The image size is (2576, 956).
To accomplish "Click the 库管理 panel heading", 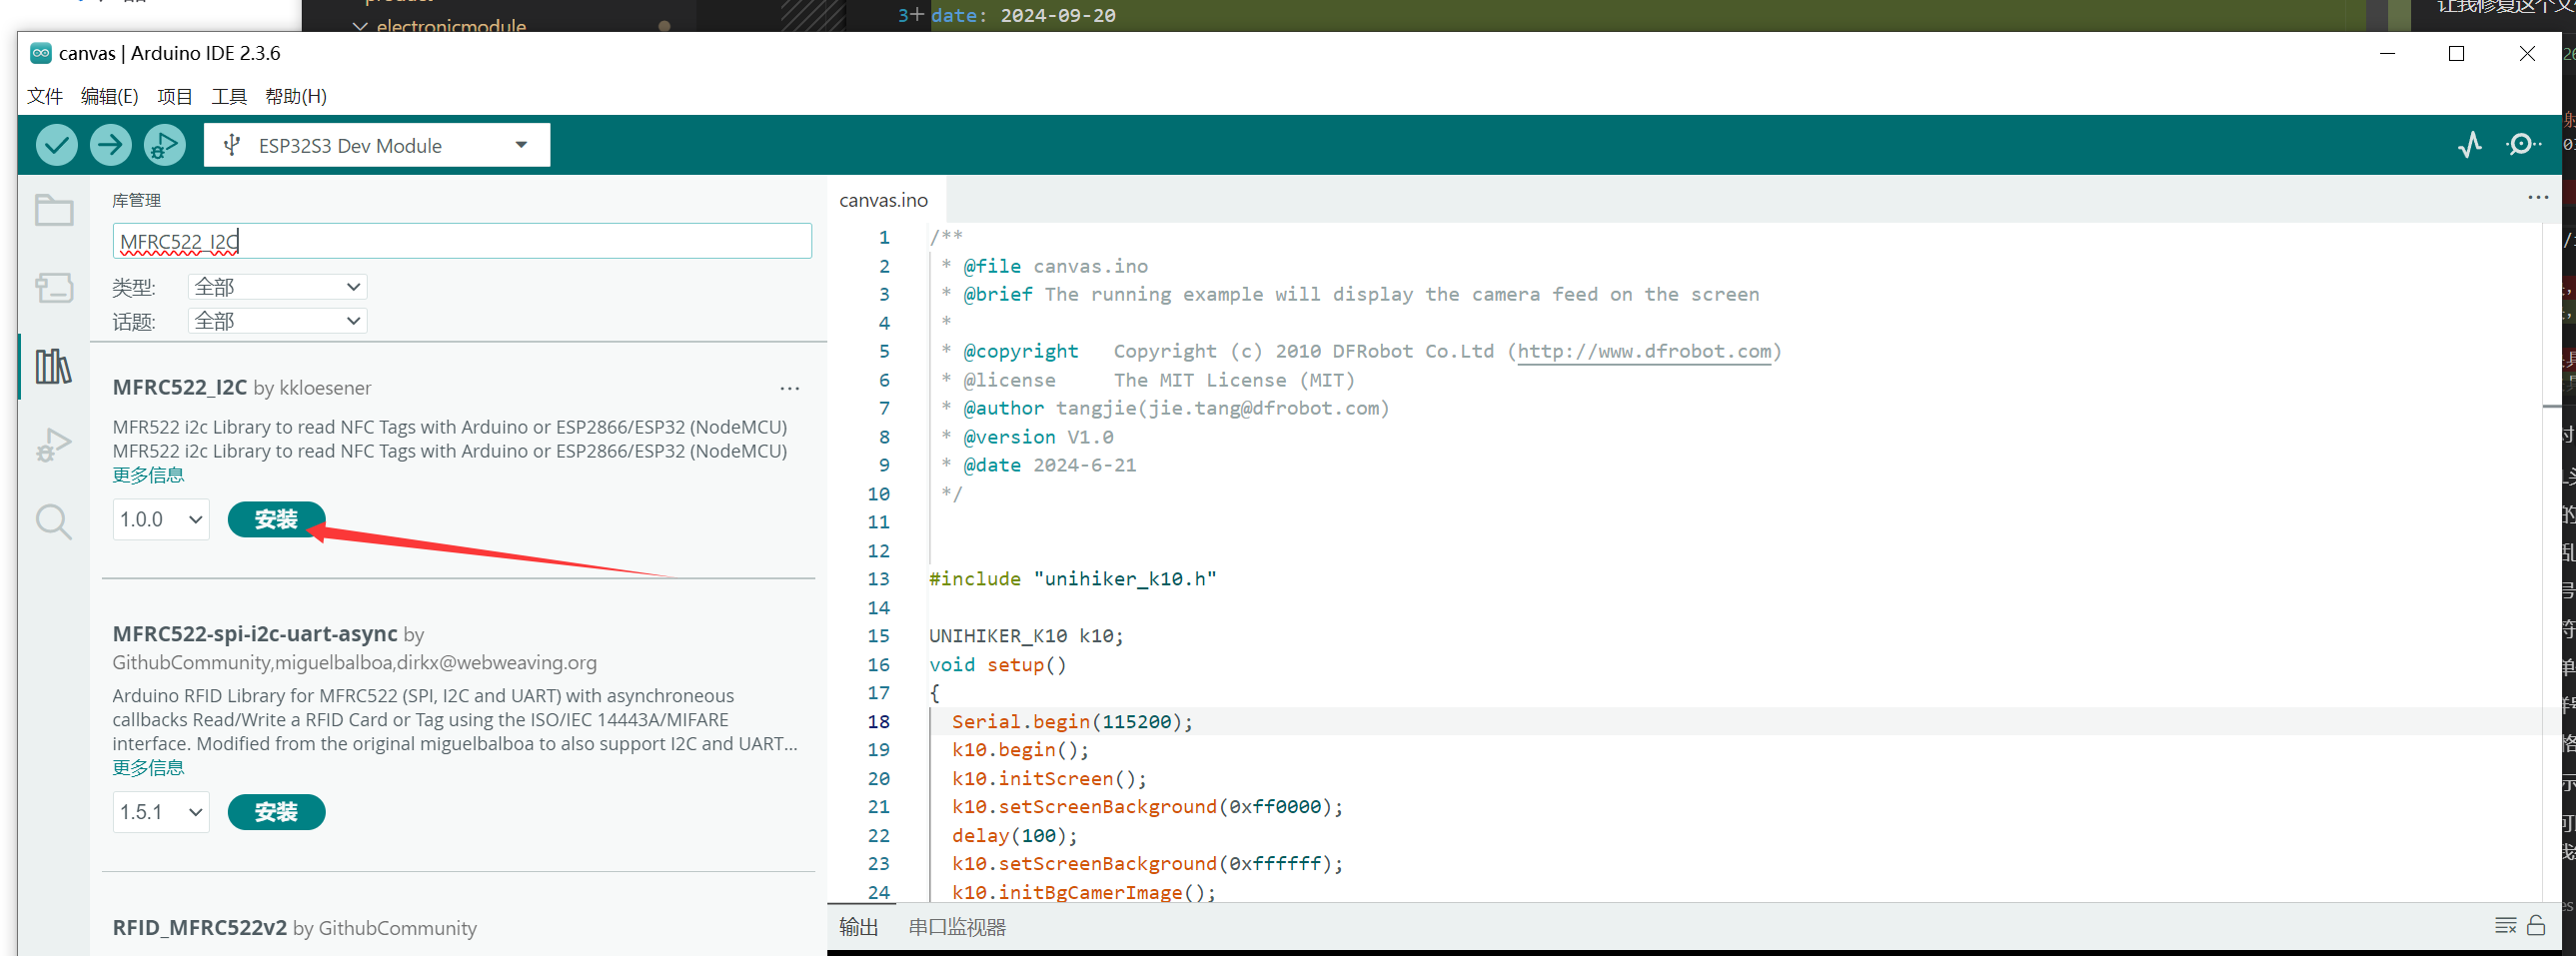I will tap(137, 200).
